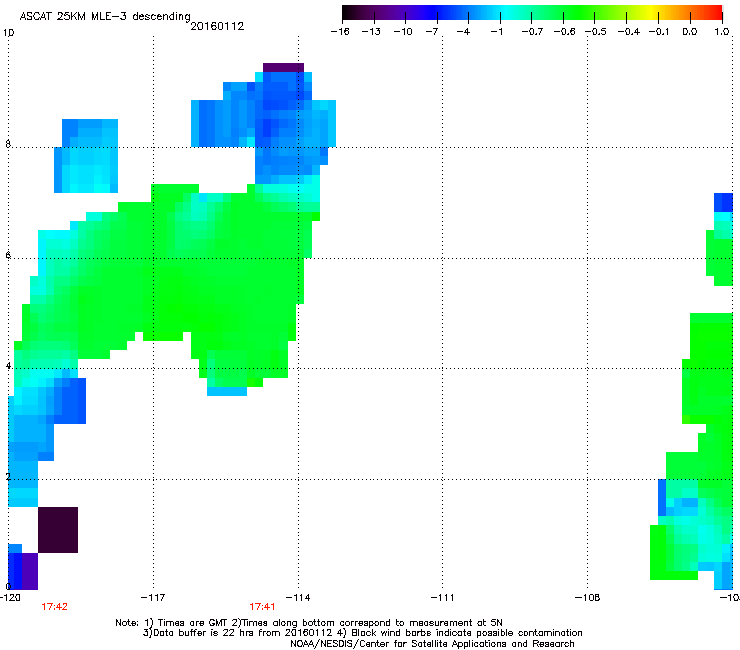Click the colorbar label -1
Image resolution: width=740 pixels, height=650 pixels.
[496, 32]
